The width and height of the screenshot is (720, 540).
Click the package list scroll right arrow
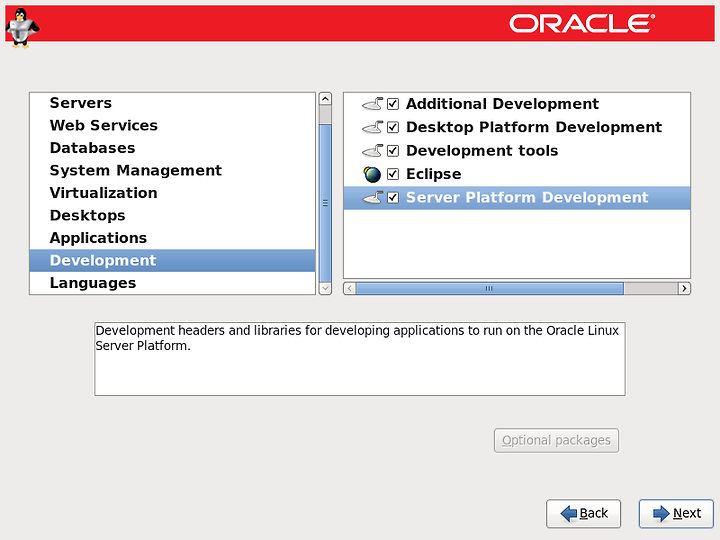684,288
